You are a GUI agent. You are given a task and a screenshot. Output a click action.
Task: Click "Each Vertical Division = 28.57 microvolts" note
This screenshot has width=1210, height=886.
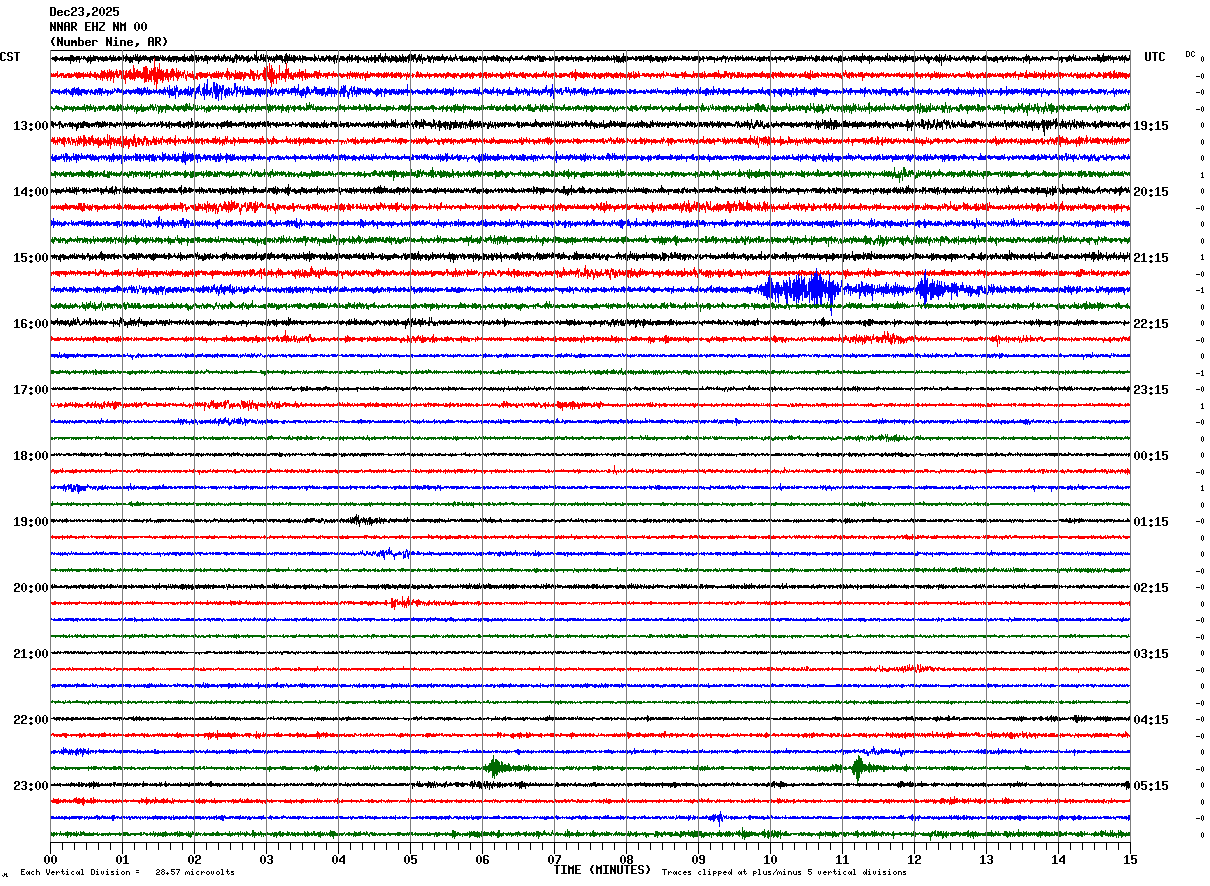click(x=127, y=872)
